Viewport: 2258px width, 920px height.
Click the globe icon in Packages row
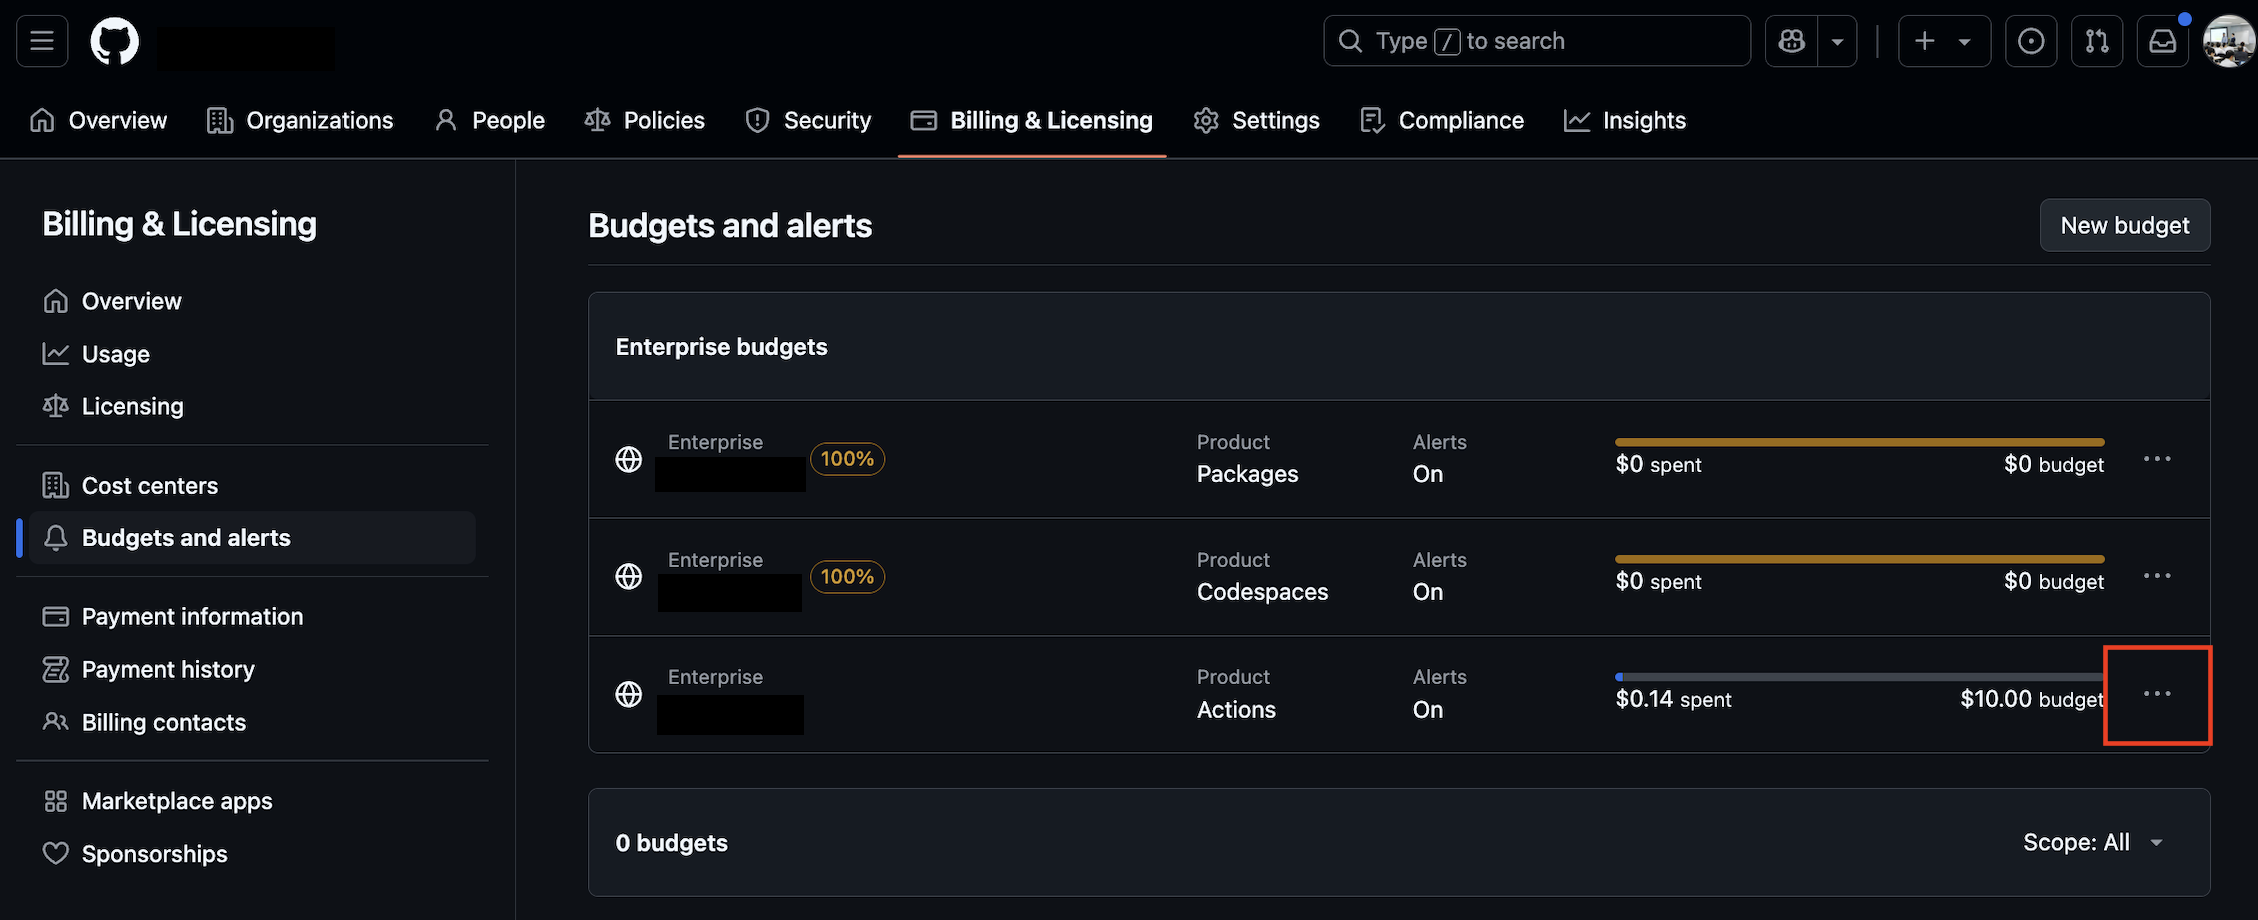pos(628,459)
